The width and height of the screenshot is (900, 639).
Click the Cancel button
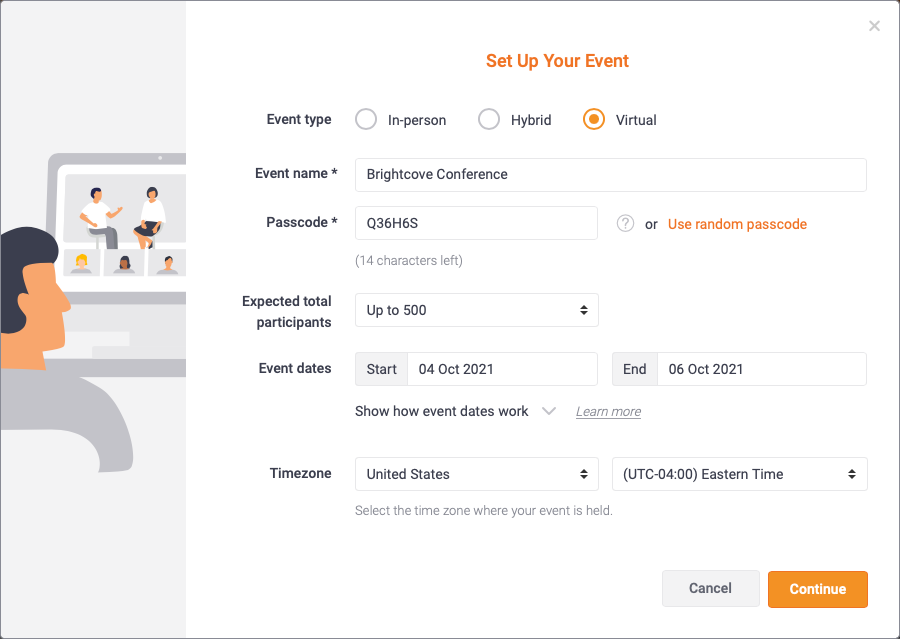tap(711, 588)
